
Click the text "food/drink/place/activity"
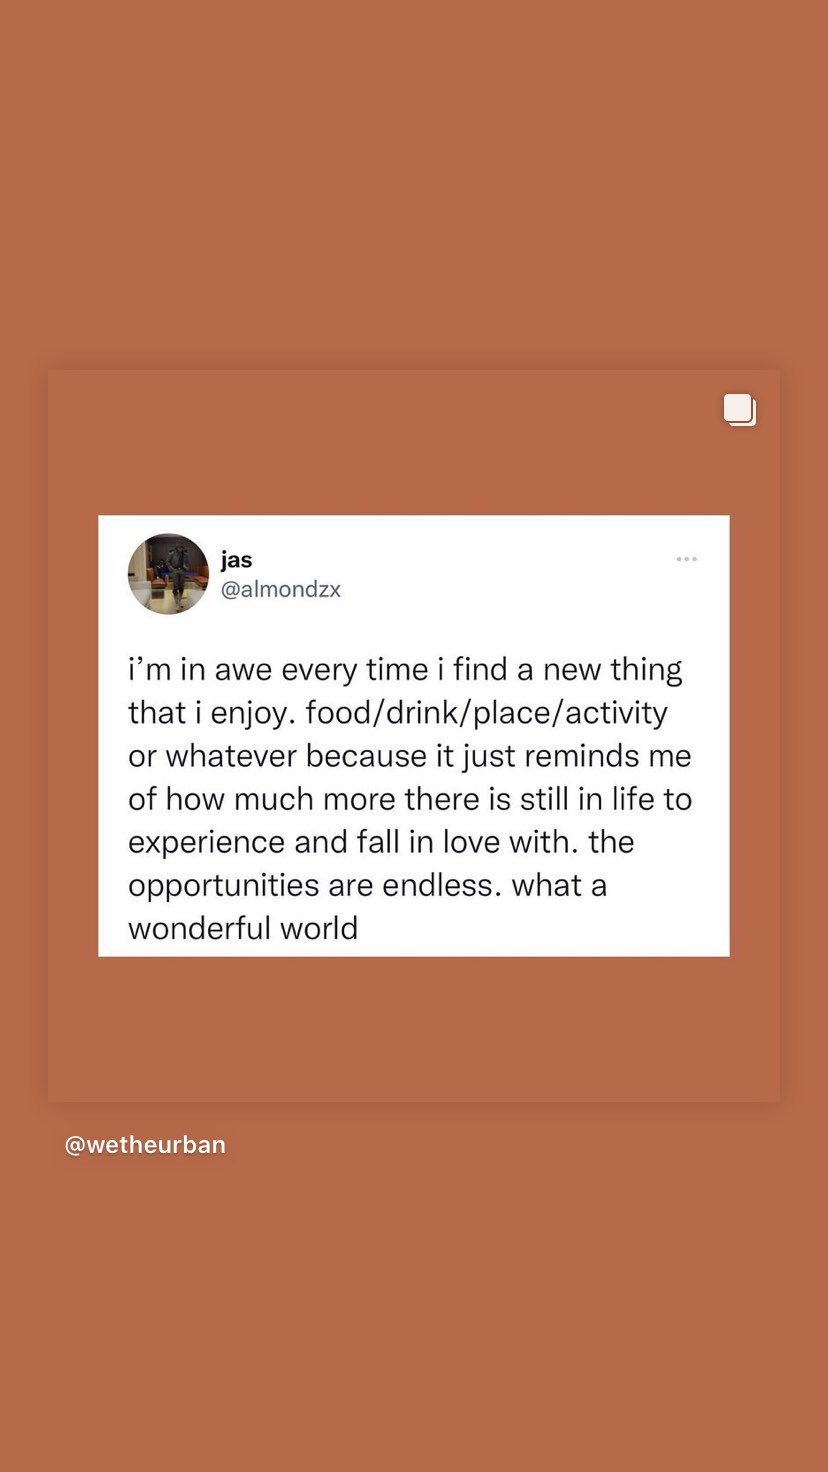pos(486,713)
